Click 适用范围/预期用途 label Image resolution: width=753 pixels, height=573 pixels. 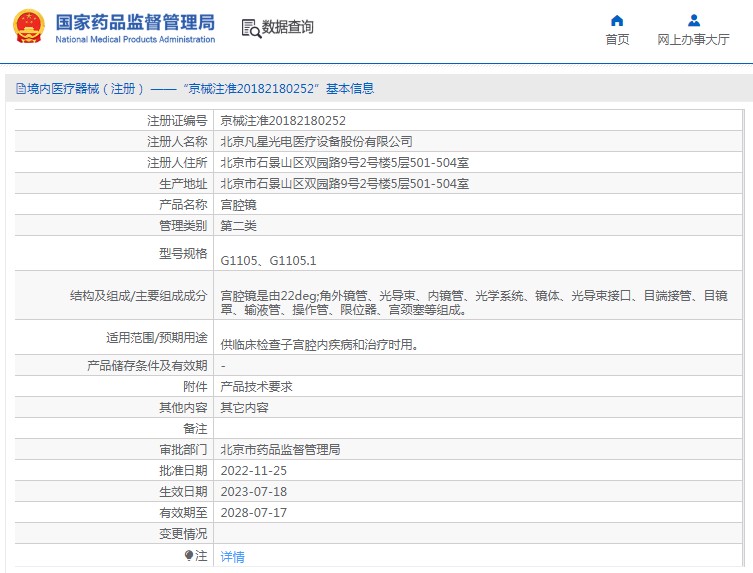coord(157,338)
